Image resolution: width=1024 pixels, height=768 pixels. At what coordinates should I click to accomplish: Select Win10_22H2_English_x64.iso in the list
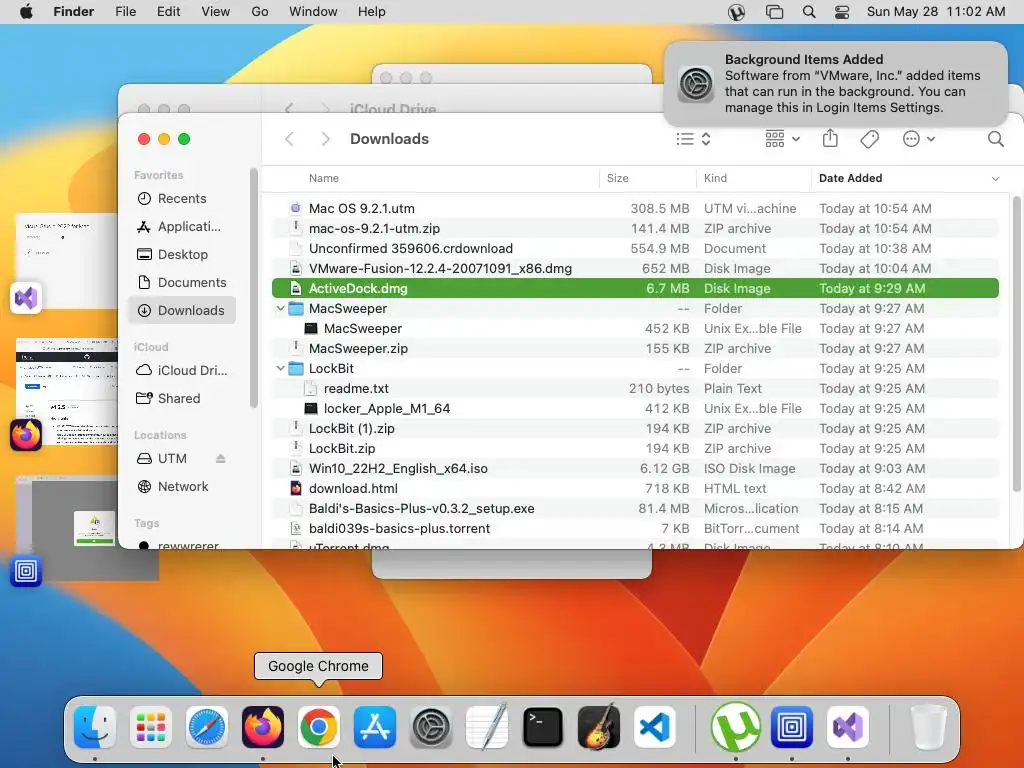635,468
